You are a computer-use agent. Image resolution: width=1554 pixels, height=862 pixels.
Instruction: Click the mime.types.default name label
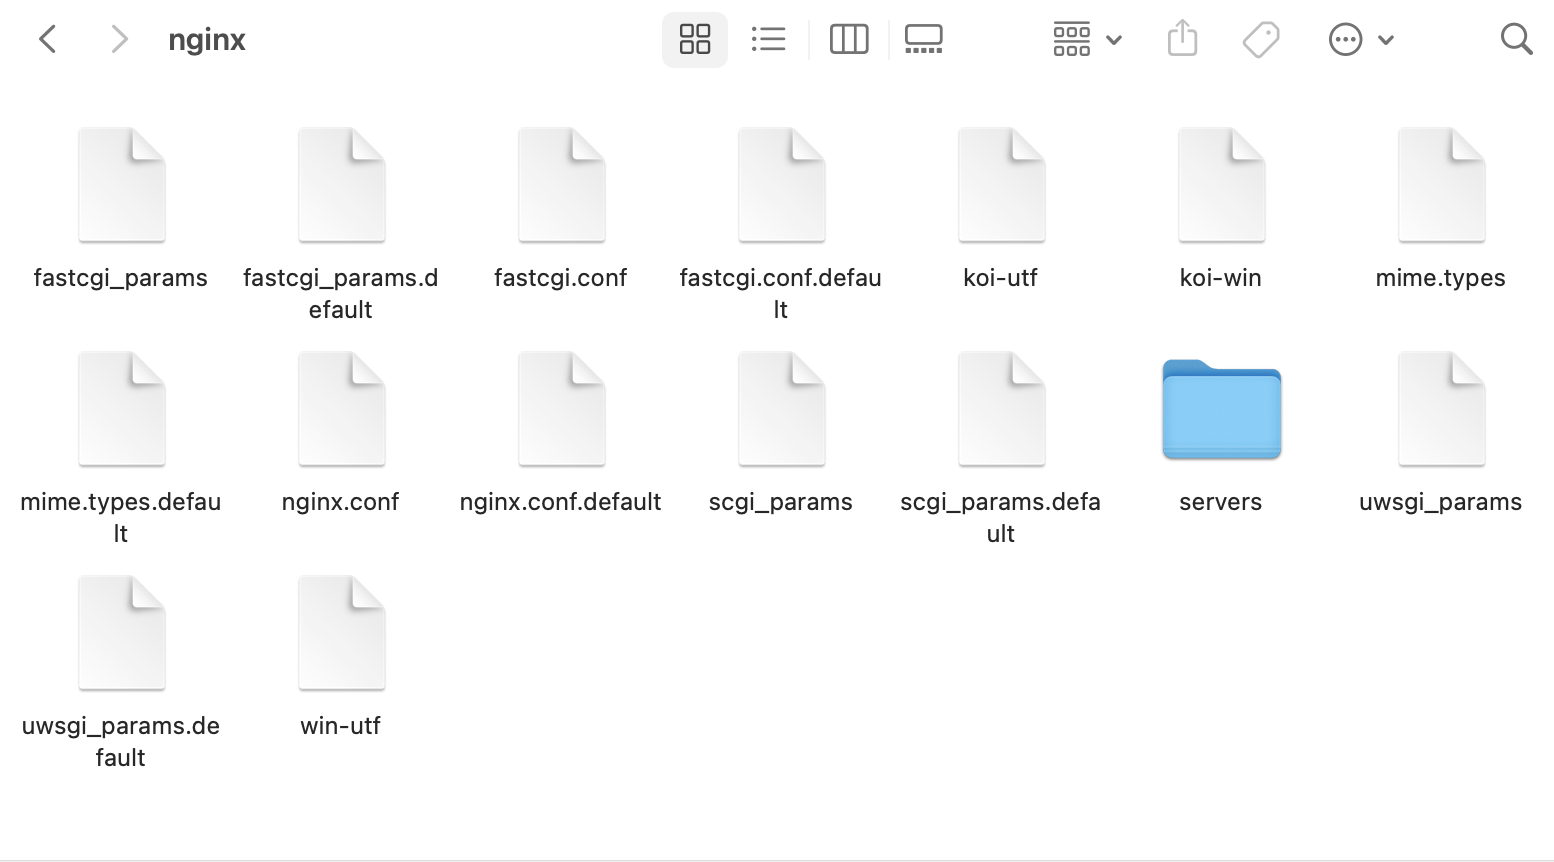coord(121,518)
